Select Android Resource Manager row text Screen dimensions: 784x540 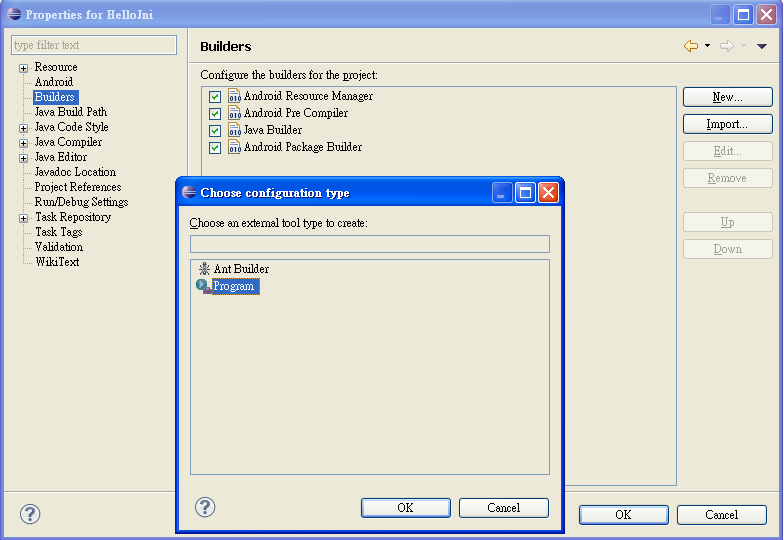click(308, 96)
